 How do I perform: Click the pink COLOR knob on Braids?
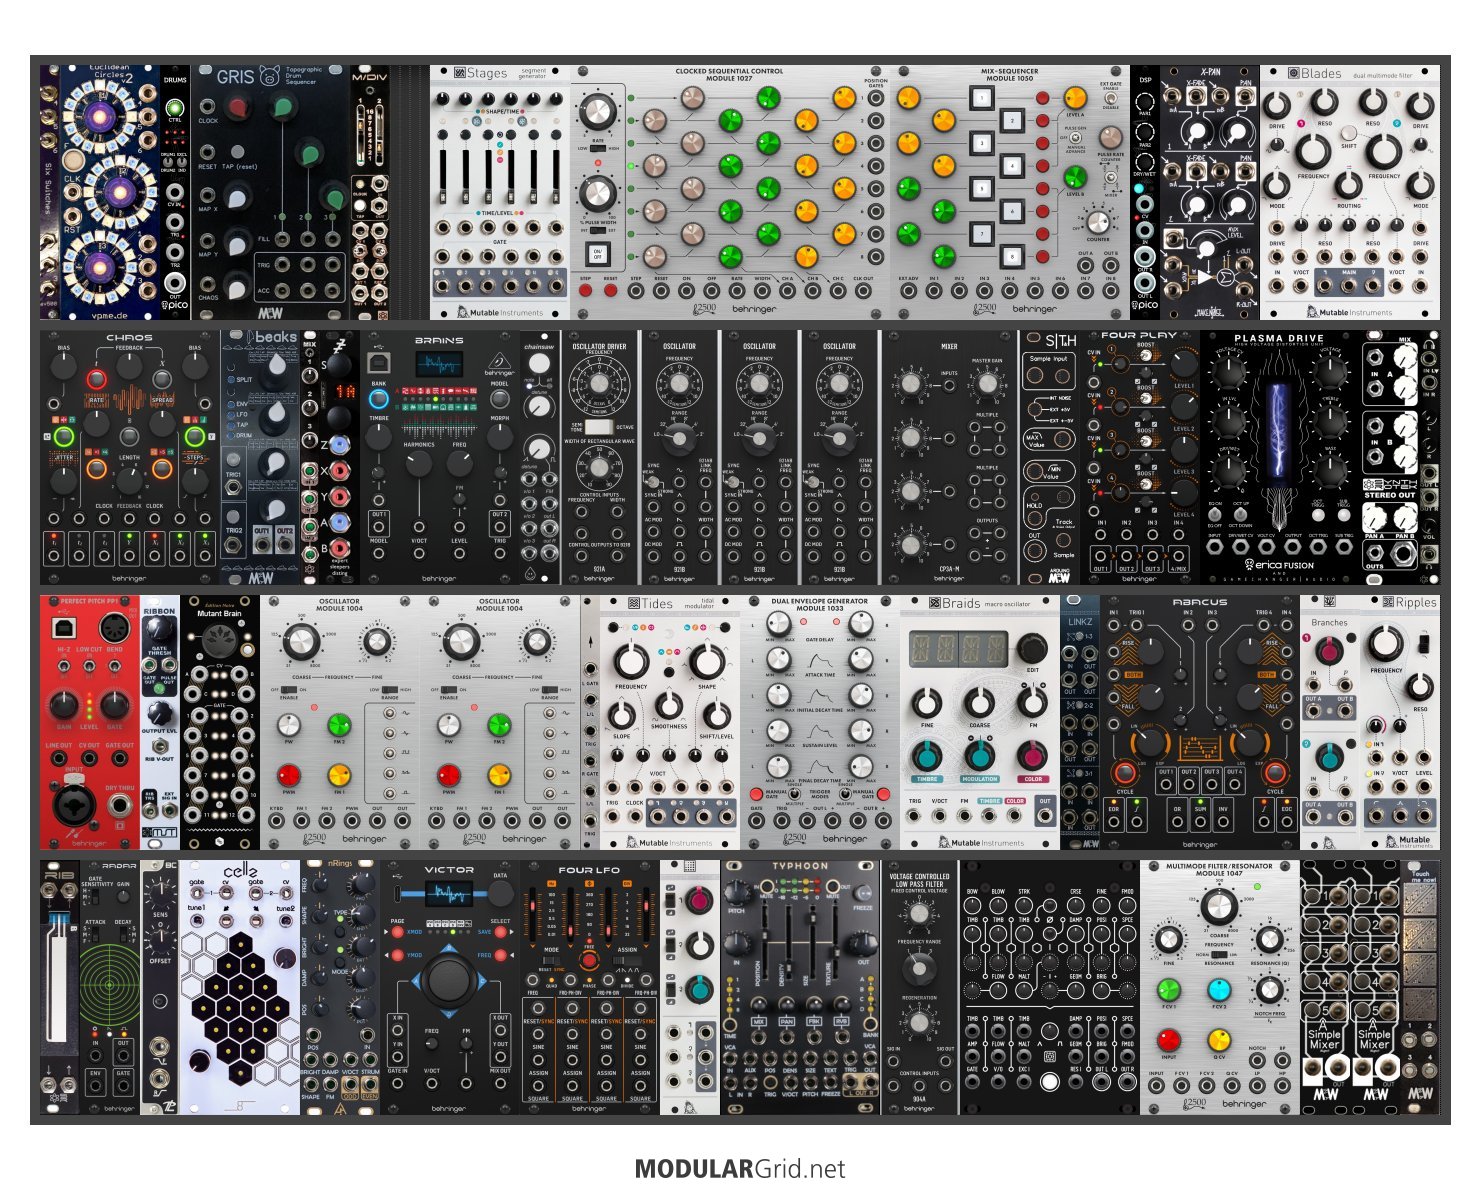pos(1032,756)
